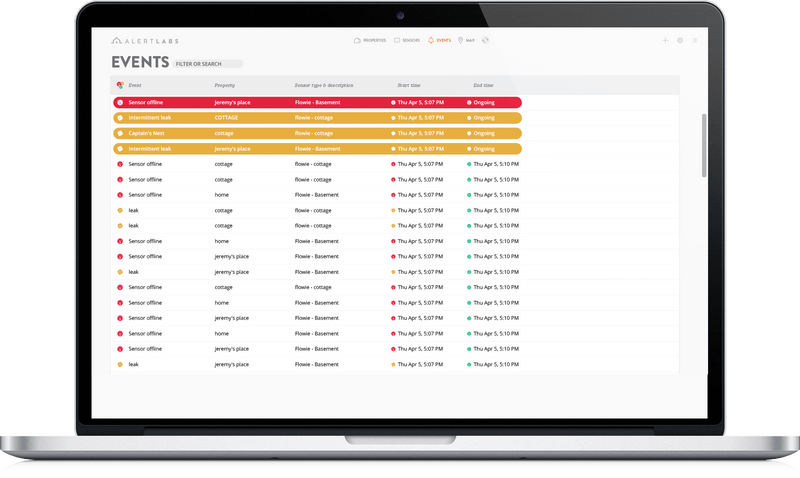800x478 pixels.
Task: Sort by End time column header
Action: tap(483, 85)
